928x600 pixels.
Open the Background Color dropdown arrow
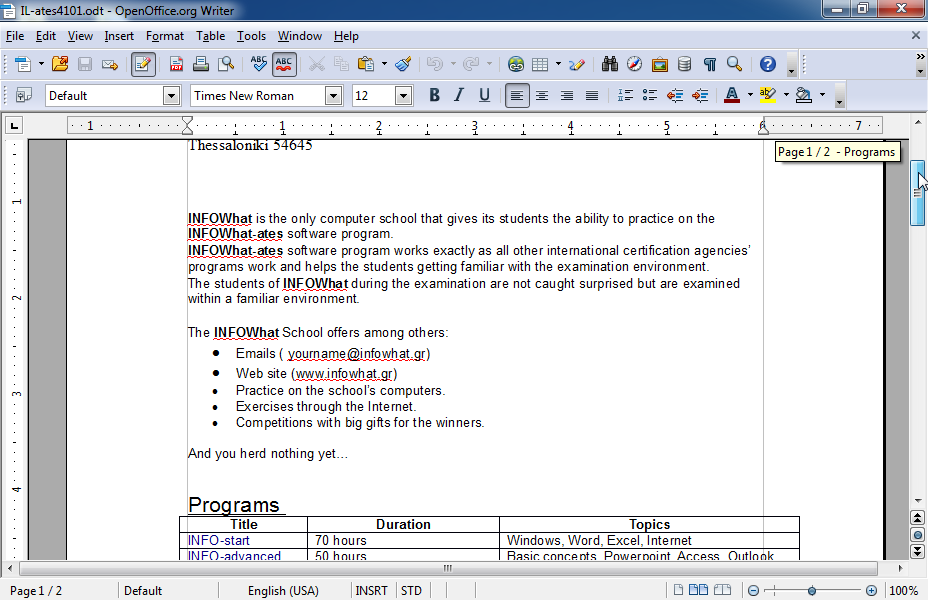point(822,95)
